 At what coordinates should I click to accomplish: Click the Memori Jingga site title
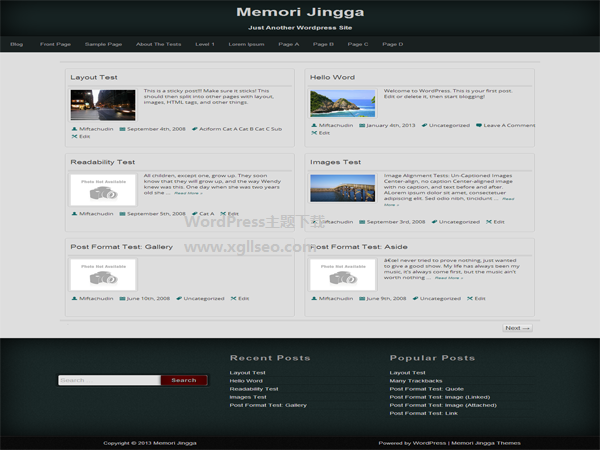pyautogui.click(x=300, y=12)
